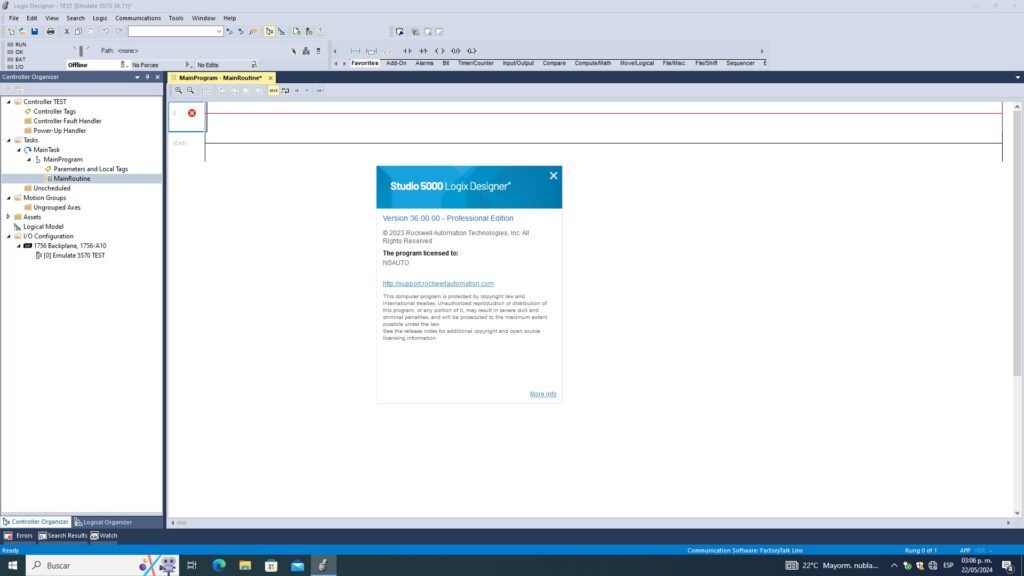1024x576 pixels.
Task: Click the Print icon in the toolbar
Action: point(50,31)
